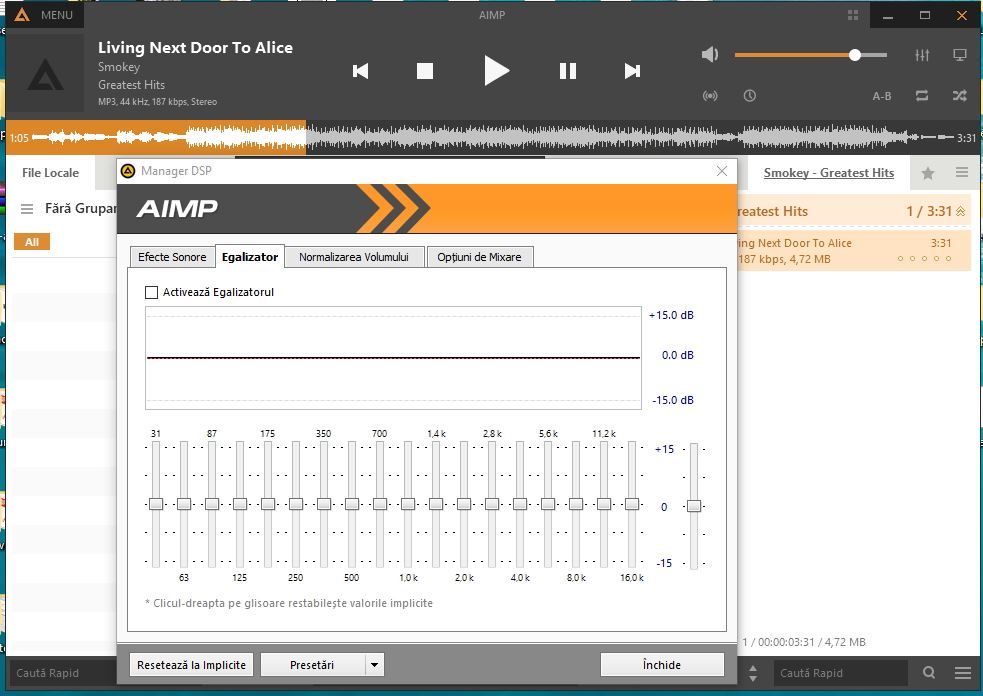
Task: Click the Smokey artist name
Action: pos(119,67)
